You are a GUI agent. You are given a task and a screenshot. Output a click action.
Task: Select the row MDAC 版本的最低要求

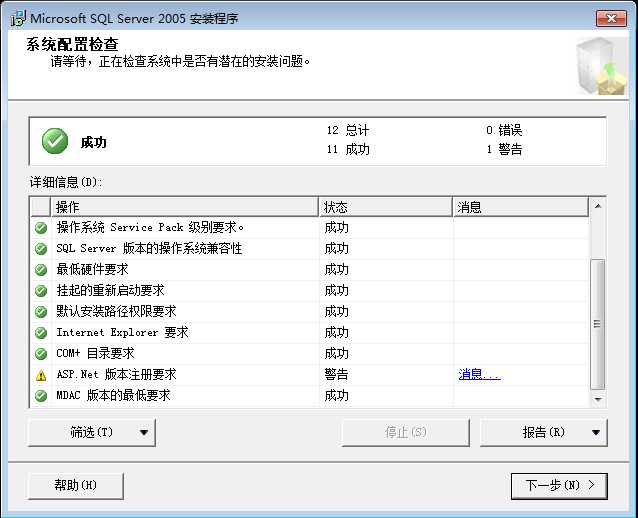coord(309,396)
